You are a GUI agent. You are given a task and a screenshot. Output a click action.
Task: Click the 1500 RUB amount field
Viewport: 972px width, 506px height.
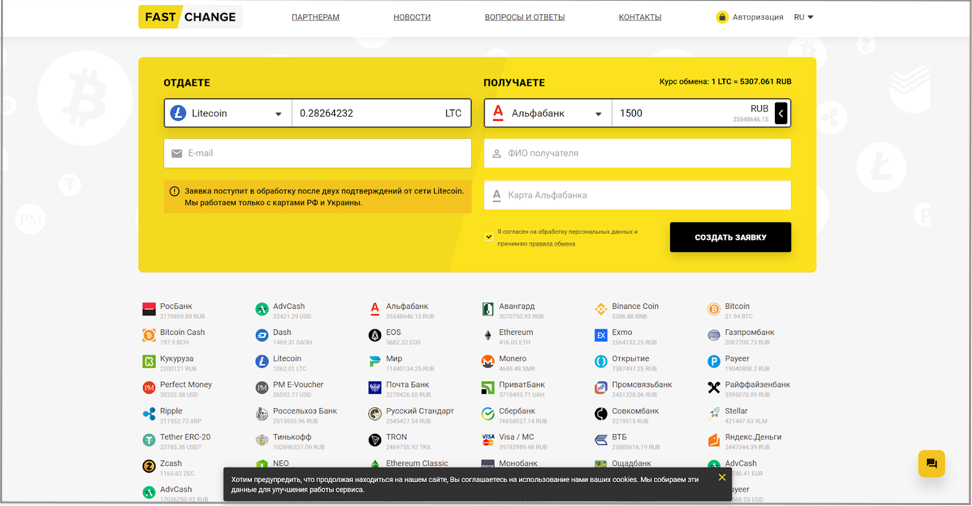coord(692,113)
